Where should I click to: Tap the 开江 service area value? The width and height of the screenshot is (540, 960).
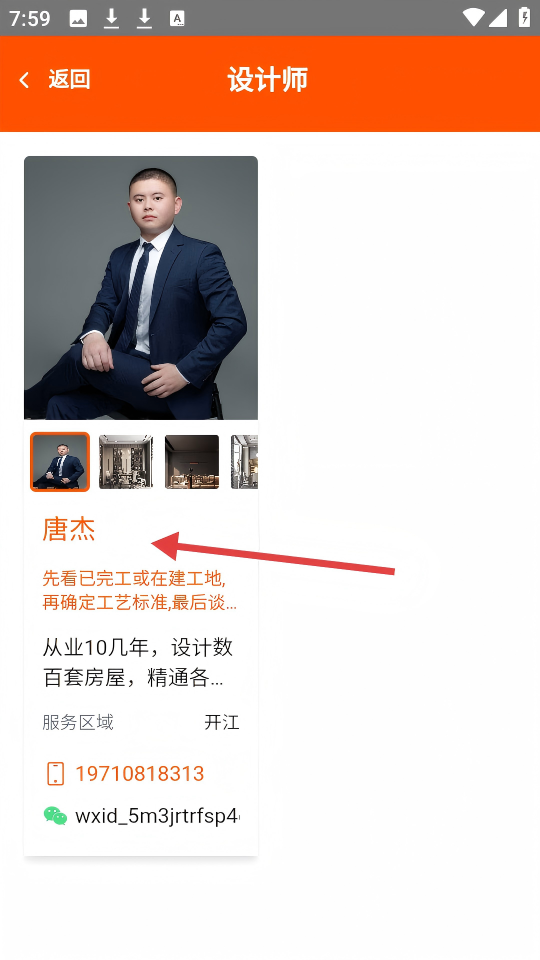222,722
